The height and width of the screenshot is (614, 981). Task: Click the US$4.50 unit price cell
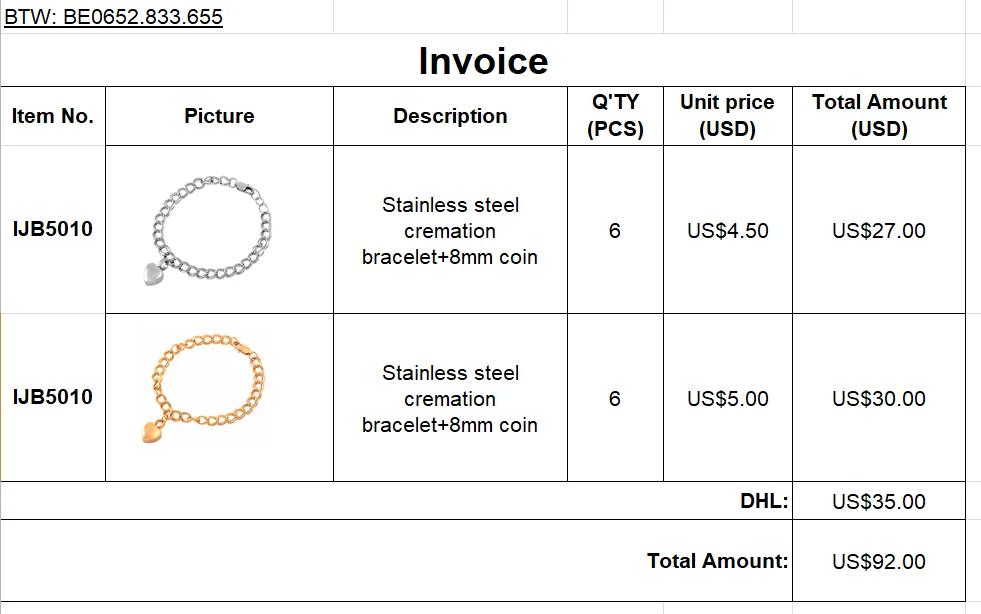[x=728, y=230]
